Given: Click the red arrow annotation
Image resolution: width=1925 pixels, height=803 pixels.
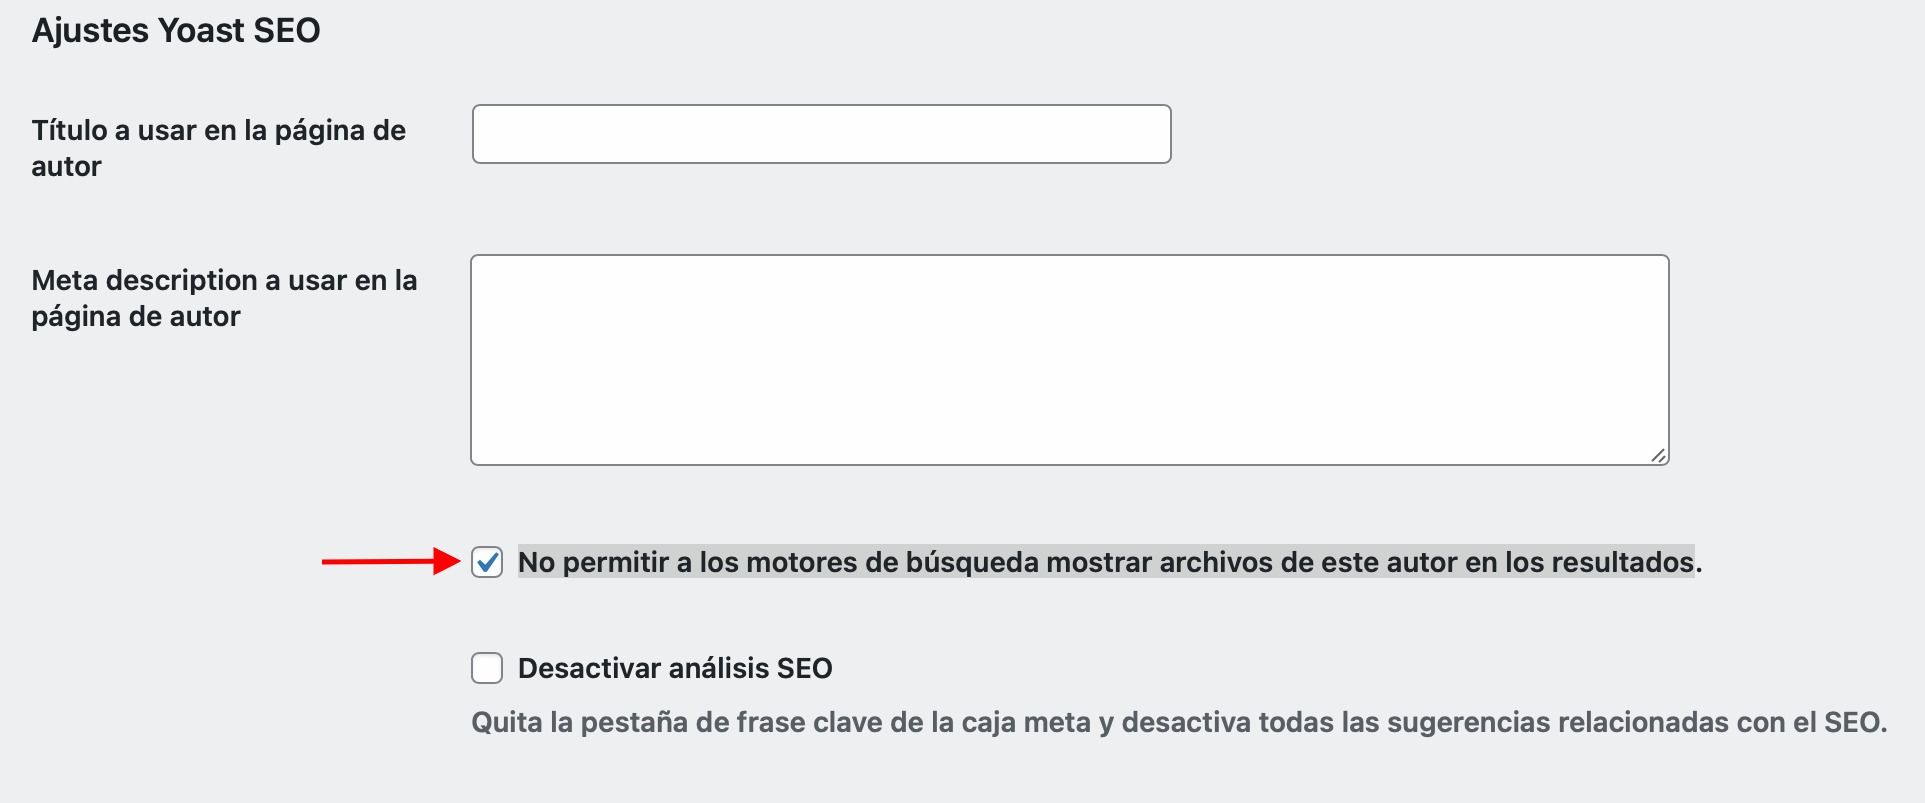Looking at the screenshot, I should 391,561.
